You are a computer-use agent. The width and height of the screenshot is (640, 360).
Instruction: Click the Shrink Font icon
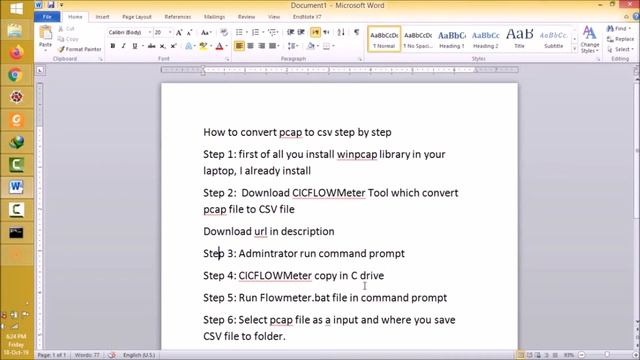tap(189, 32)
